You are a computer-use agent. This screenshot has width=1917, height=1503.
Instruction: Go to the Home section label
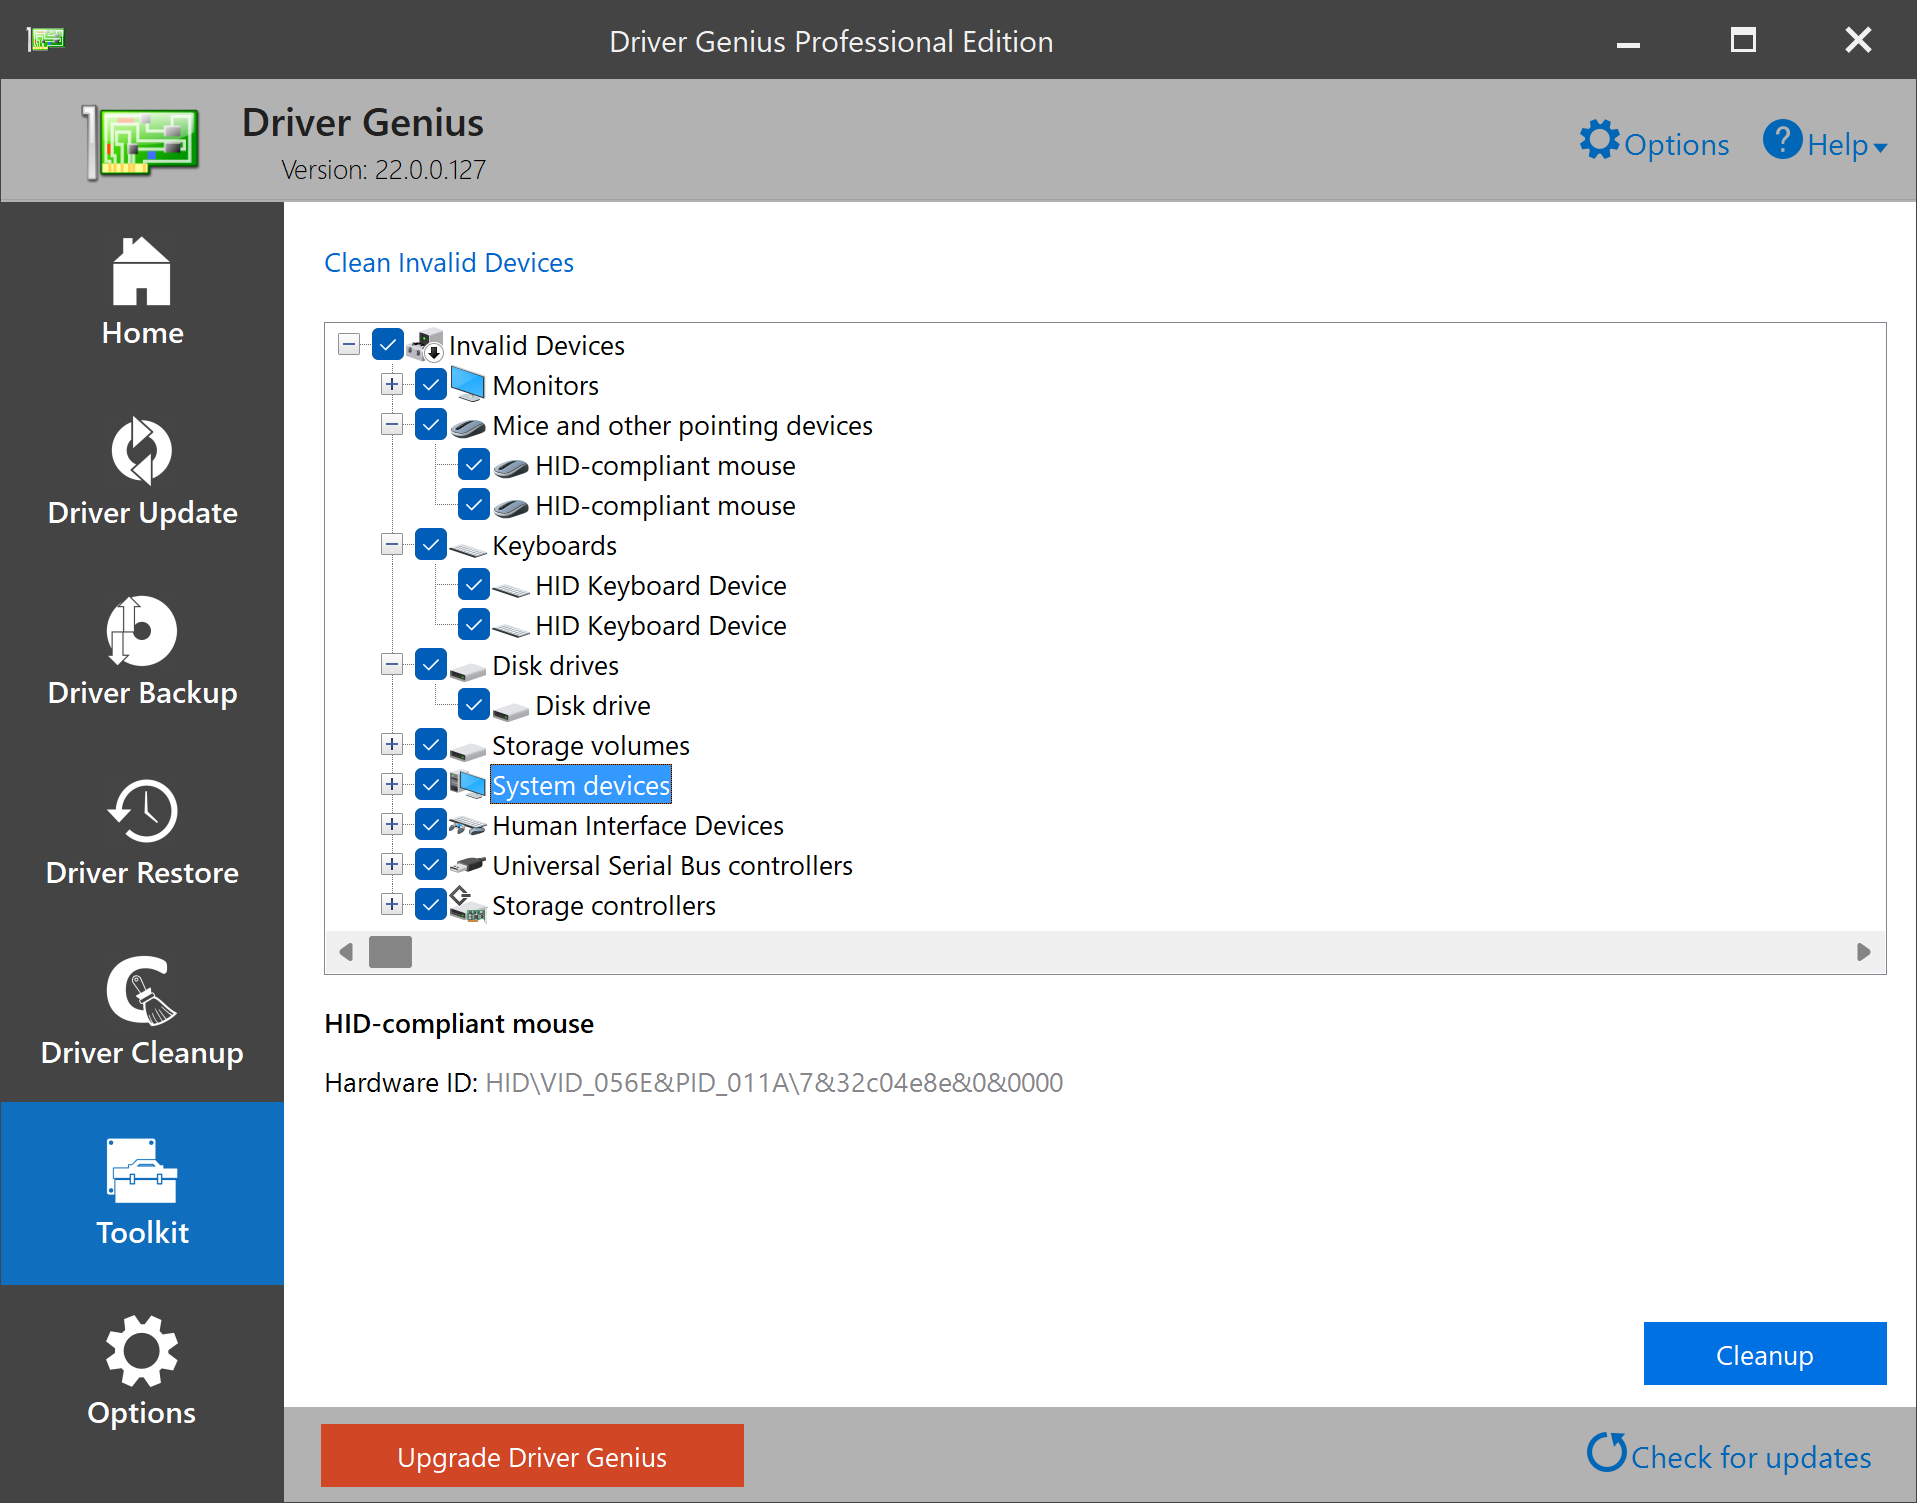click(x=142, y=333)
